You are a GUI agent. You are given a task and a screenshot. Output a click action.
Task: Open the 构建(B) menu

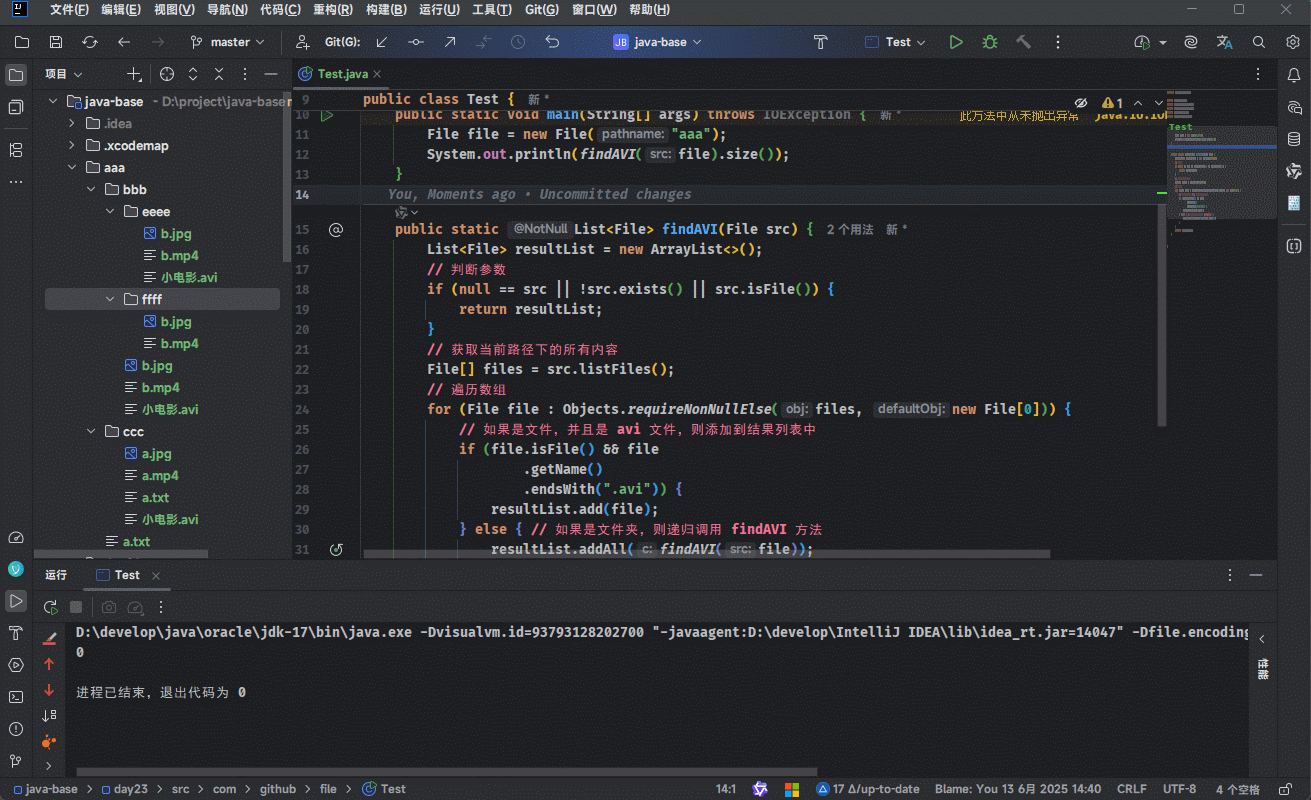(385, 10)
